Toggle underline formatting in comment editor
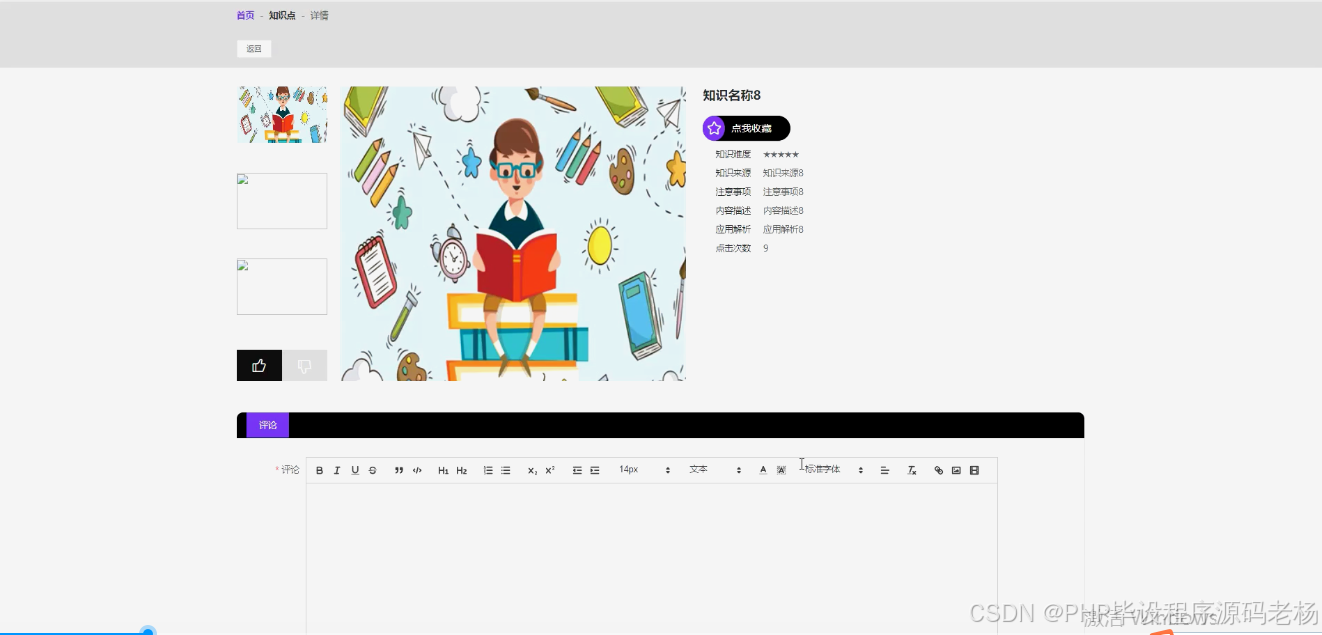1322x635 pixels. tap(355, 470)
